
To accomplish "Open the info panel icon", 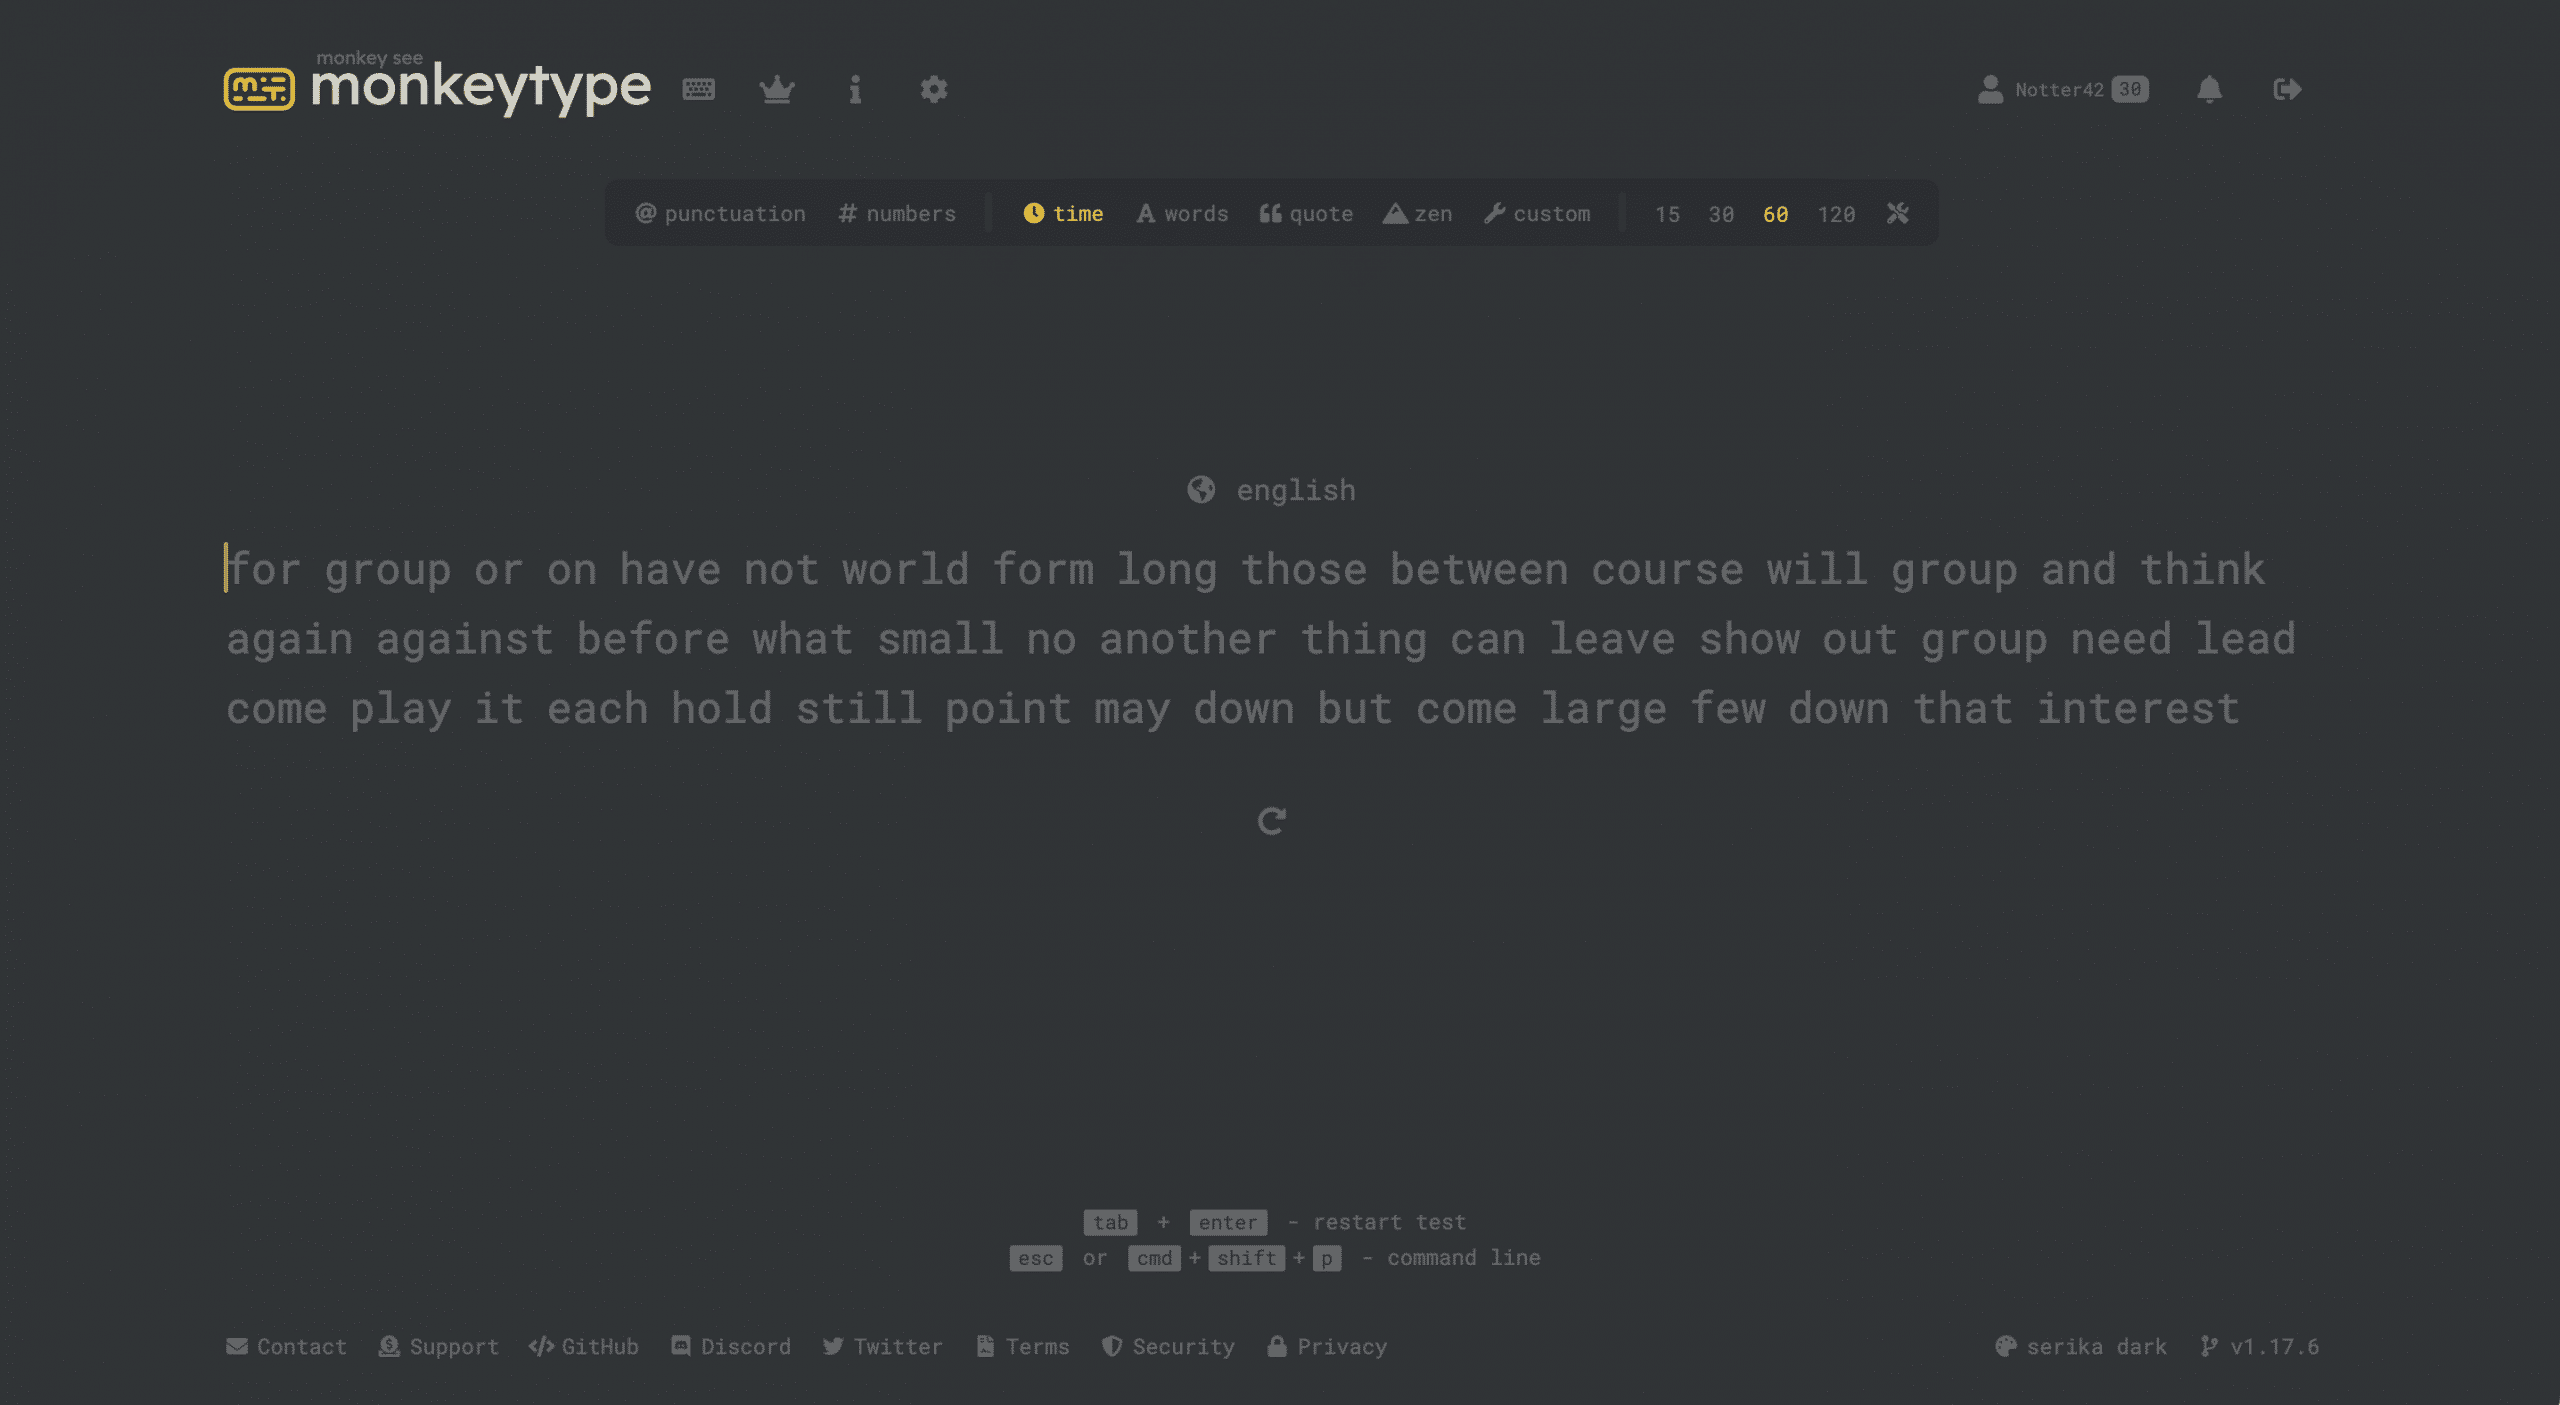I will [x=854, y=88].
